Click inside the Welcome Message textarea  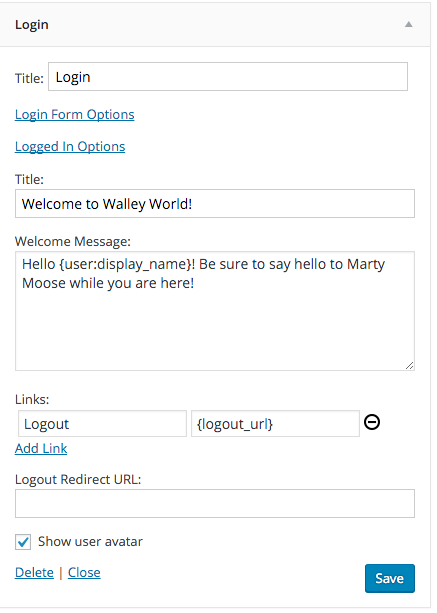point(215,311)
